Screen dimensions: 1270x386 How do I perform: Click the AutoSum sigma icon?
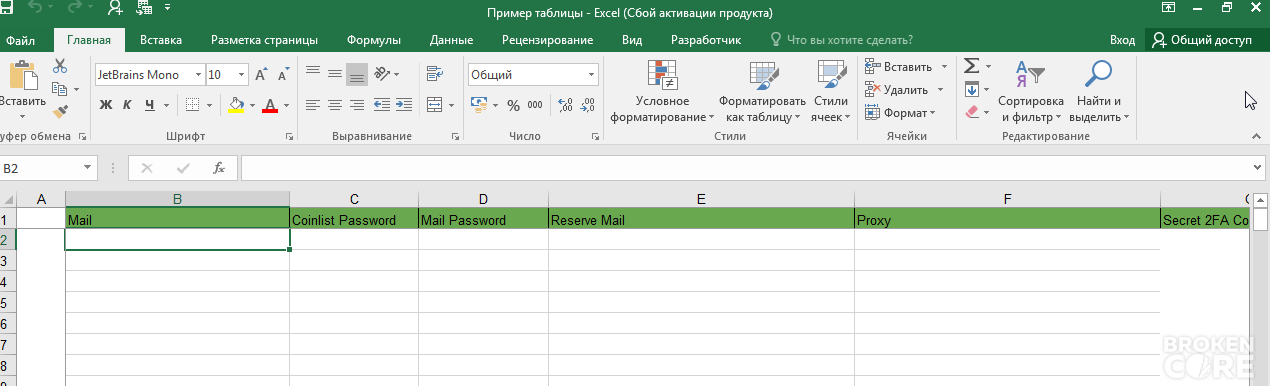click(x=971, y=66)
